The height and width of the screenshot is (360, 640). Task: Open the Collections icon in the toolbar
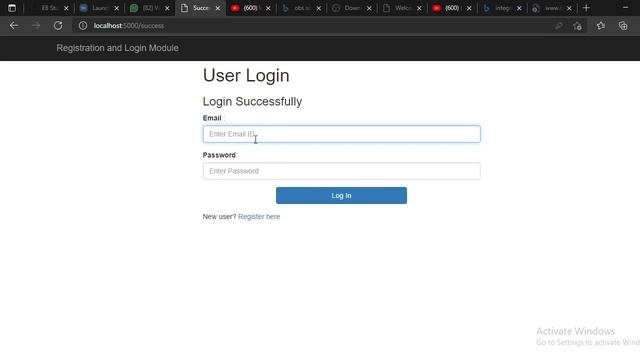[623, 26]
